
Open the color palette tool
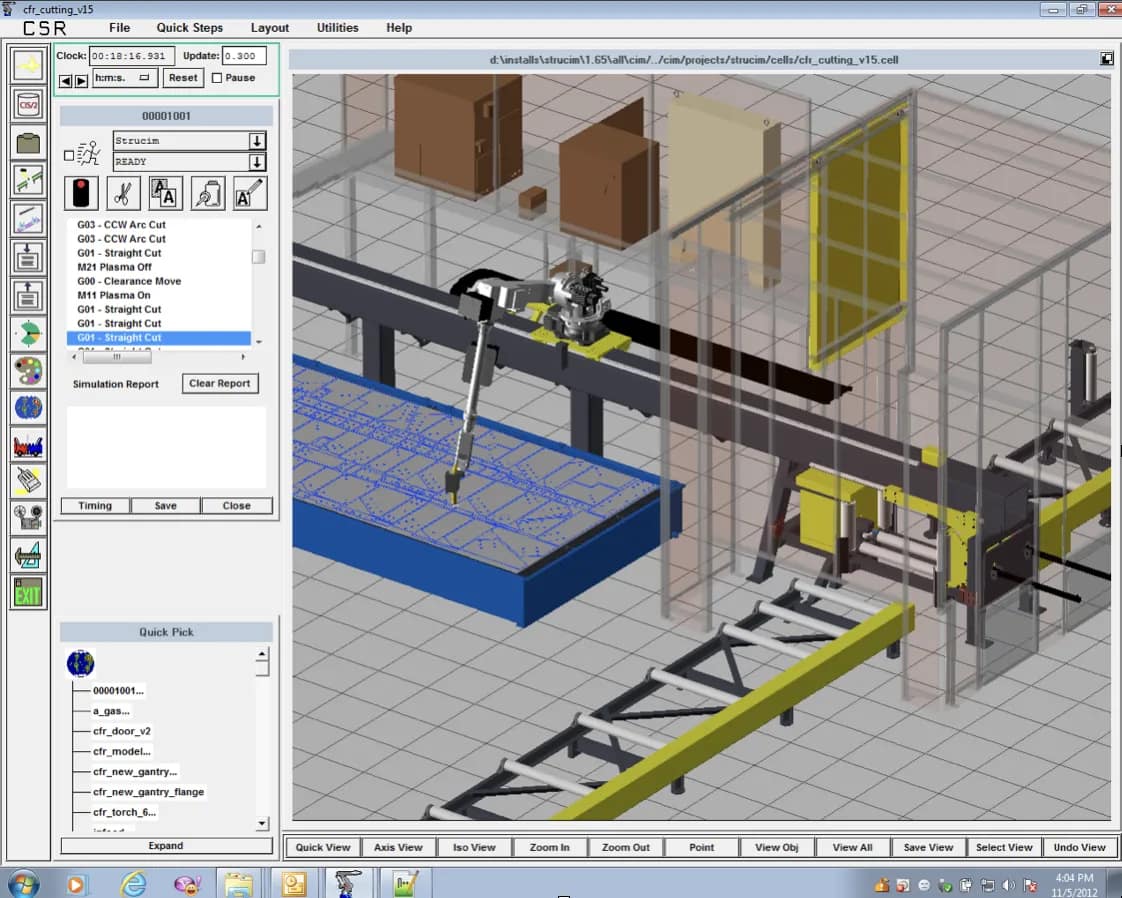pyautogui.click(x=28, y=371)
